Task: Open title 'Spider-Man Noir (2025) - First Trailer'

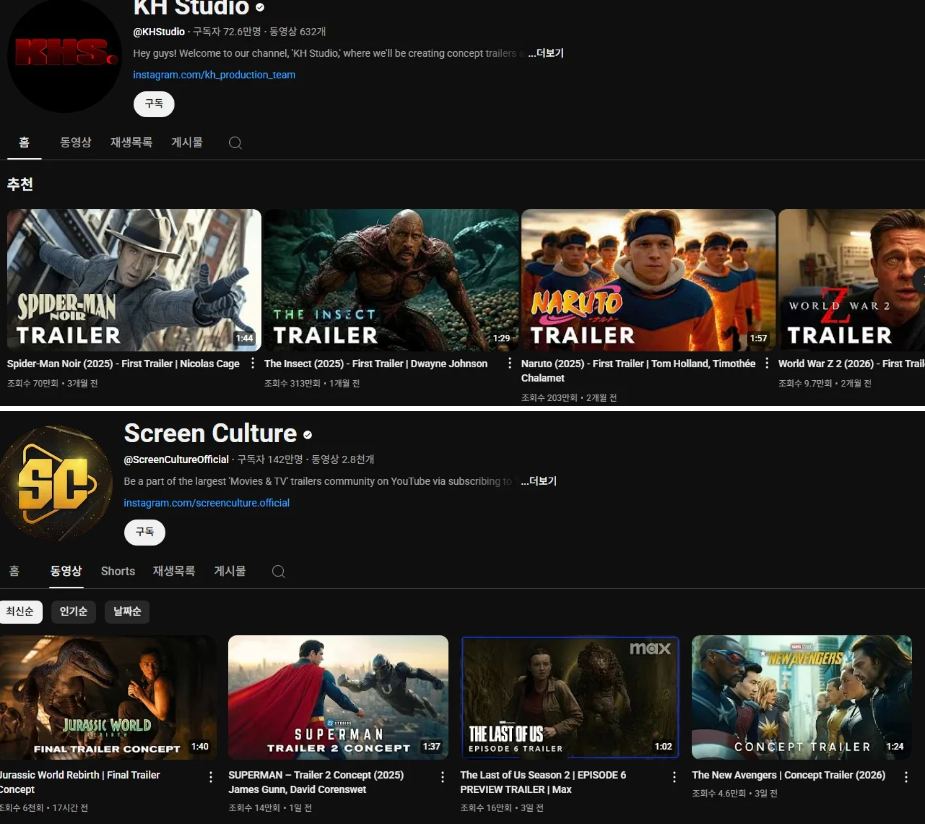Action: tap(123, 363)
